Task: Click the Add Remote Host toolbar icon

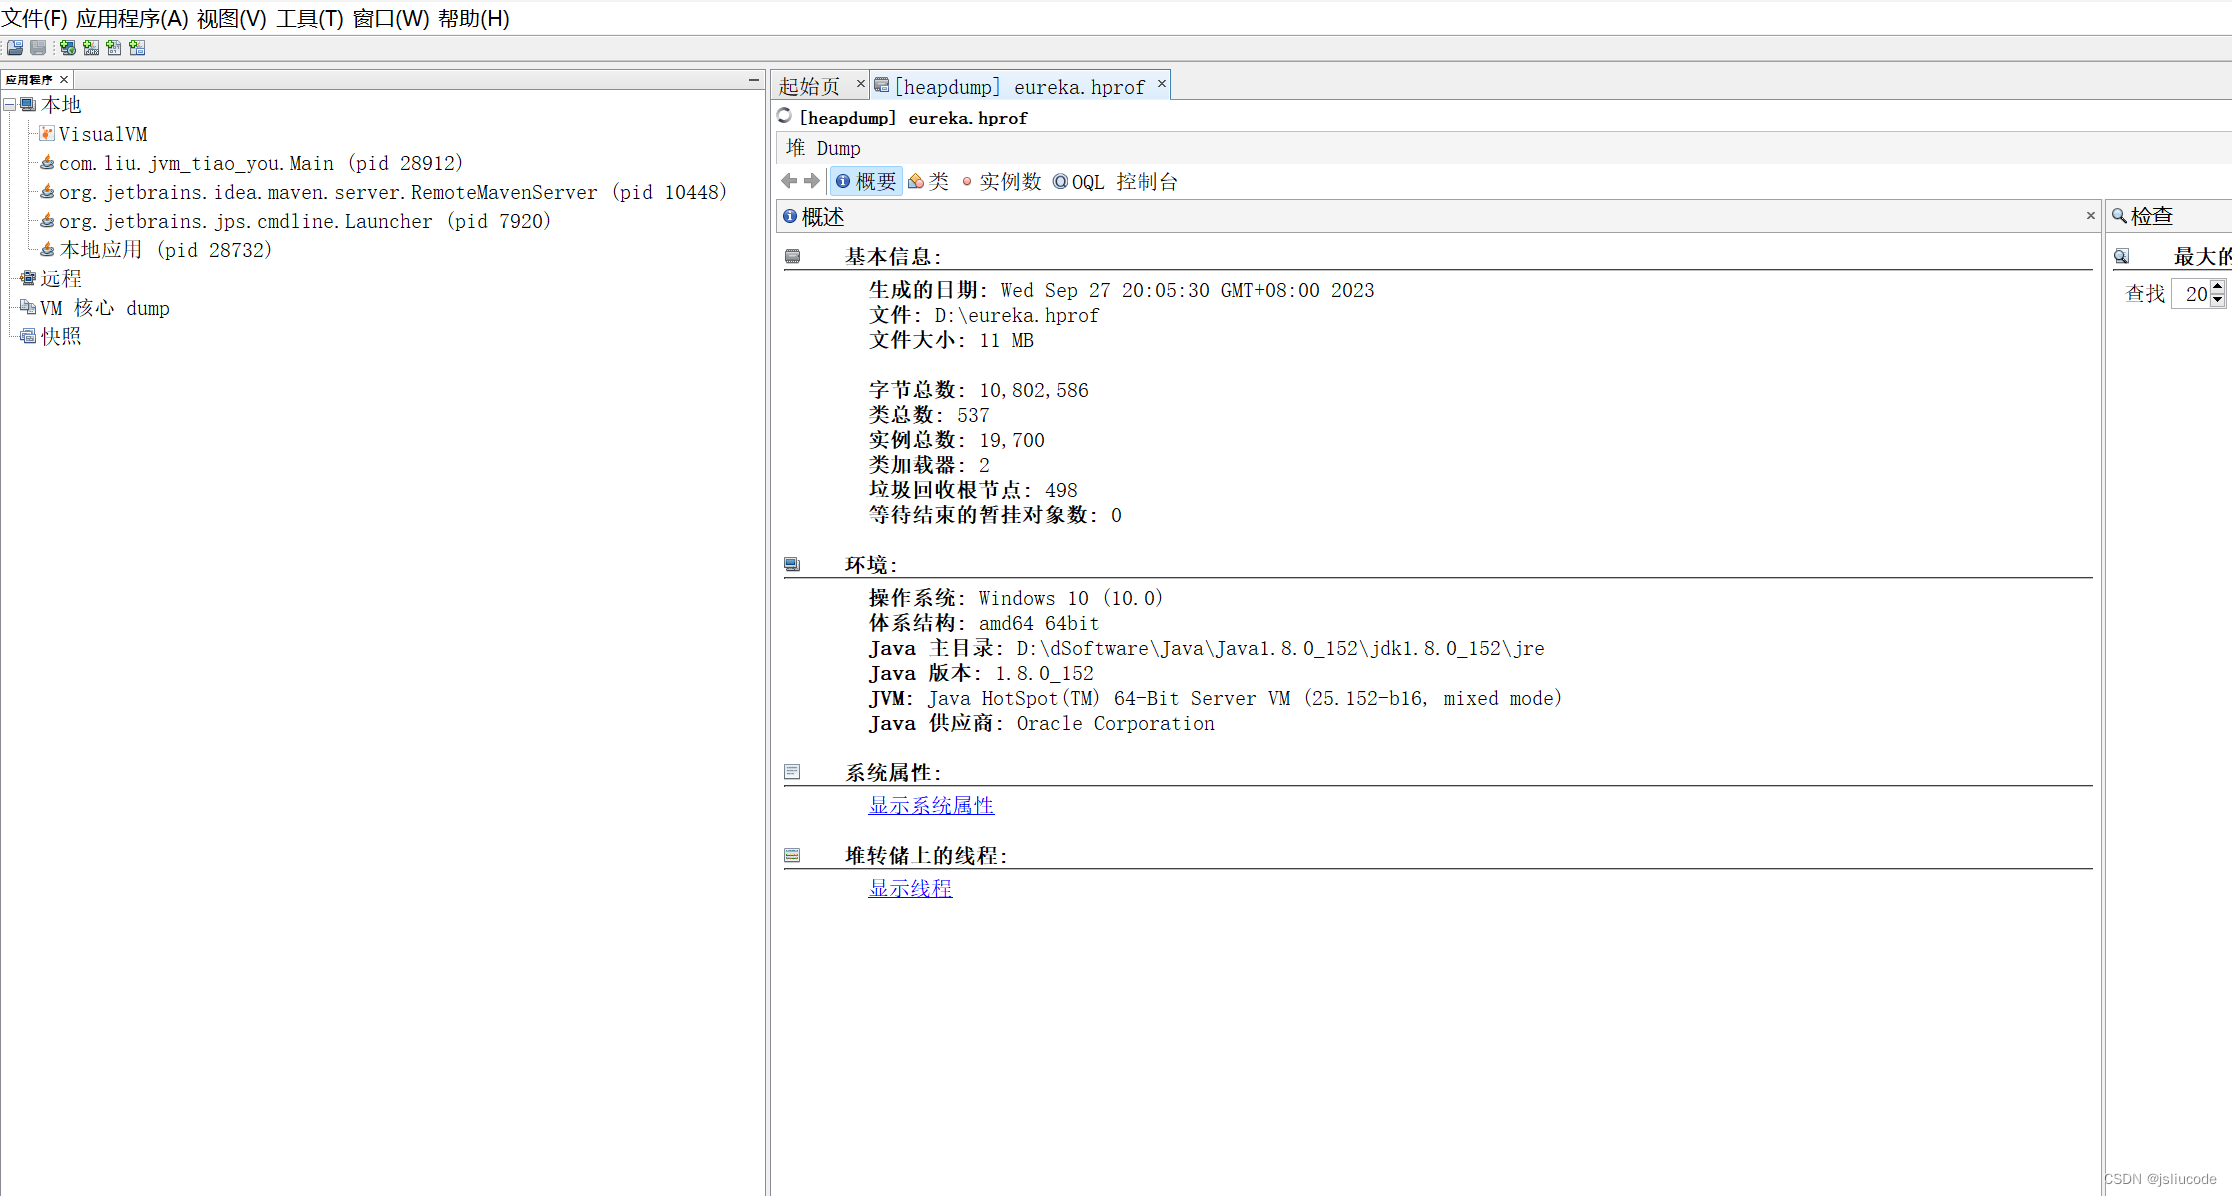Action: (67, 48)
